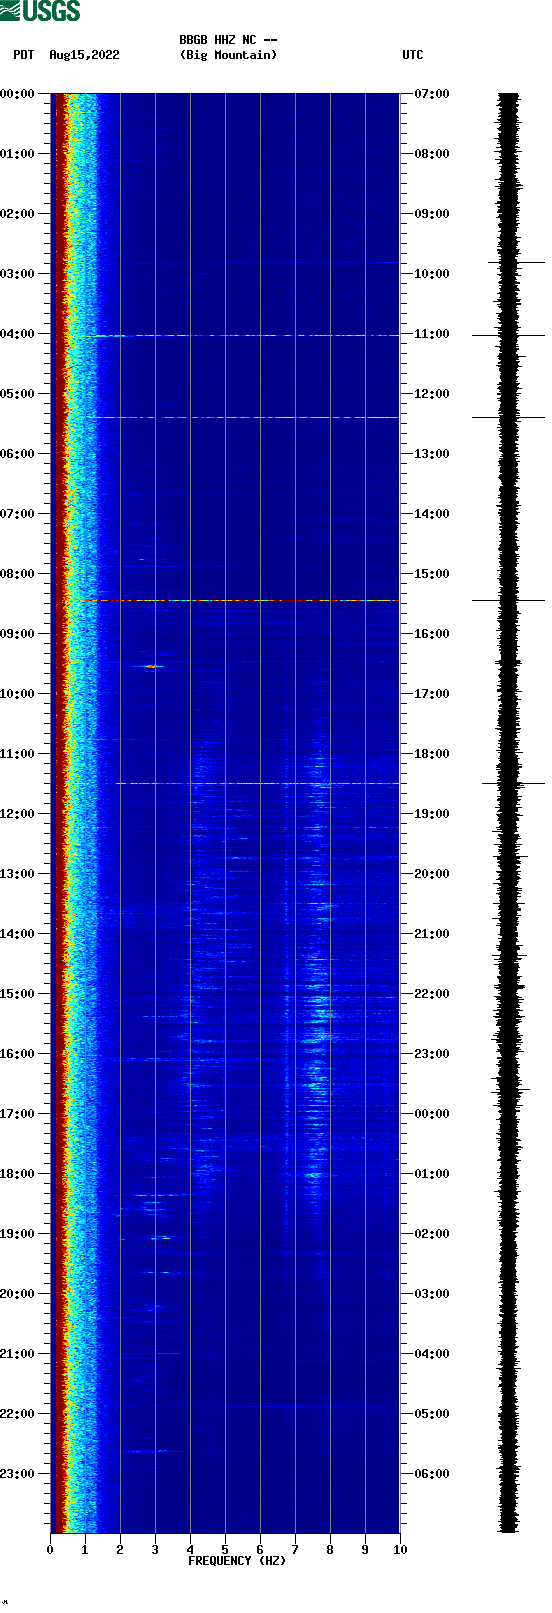The height and width of the screenshot is (1613, 552).
Task: Click the FREQUENCY (HZ) axis label
Action: pyautogui.click(x=237, y=1561)
